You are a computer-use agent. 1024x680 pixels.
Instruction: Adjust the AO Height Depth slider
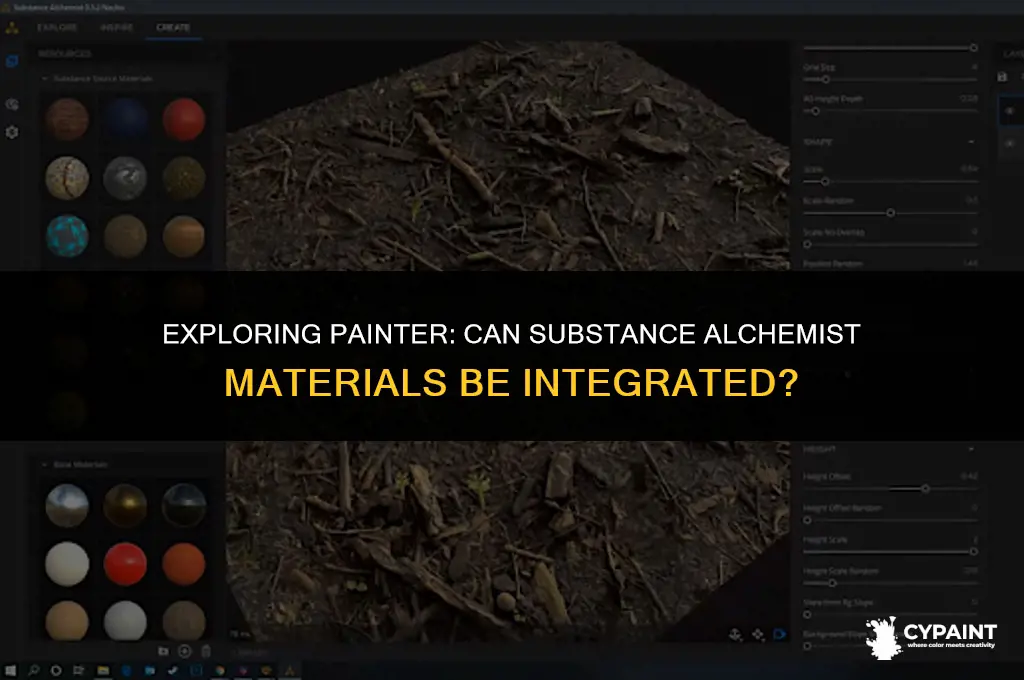[815, 111]
